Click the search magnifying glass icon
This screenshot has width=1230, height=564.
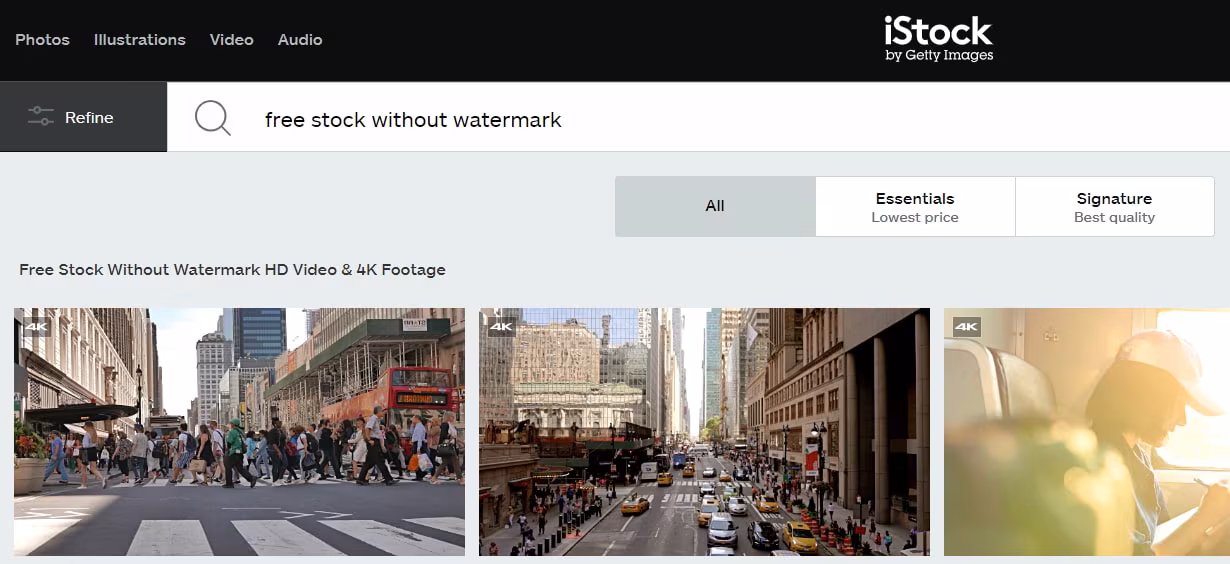click(212, 119)
